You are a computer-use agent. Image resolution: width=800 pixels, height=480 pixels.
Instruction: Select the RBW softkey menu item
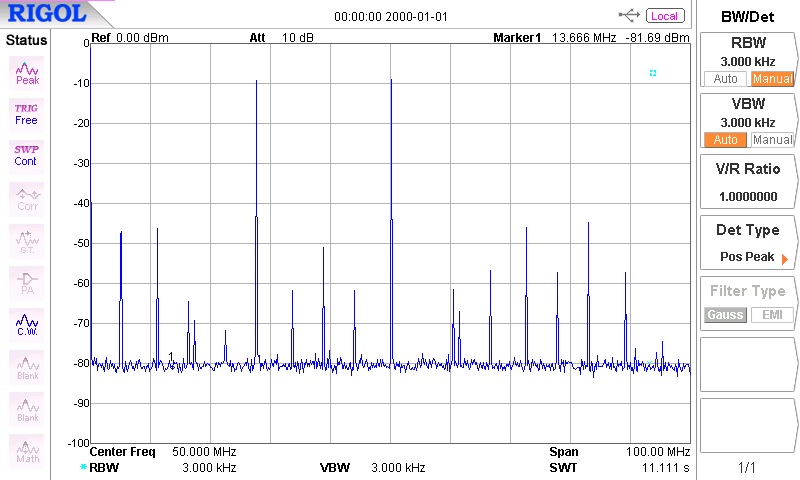747,52
